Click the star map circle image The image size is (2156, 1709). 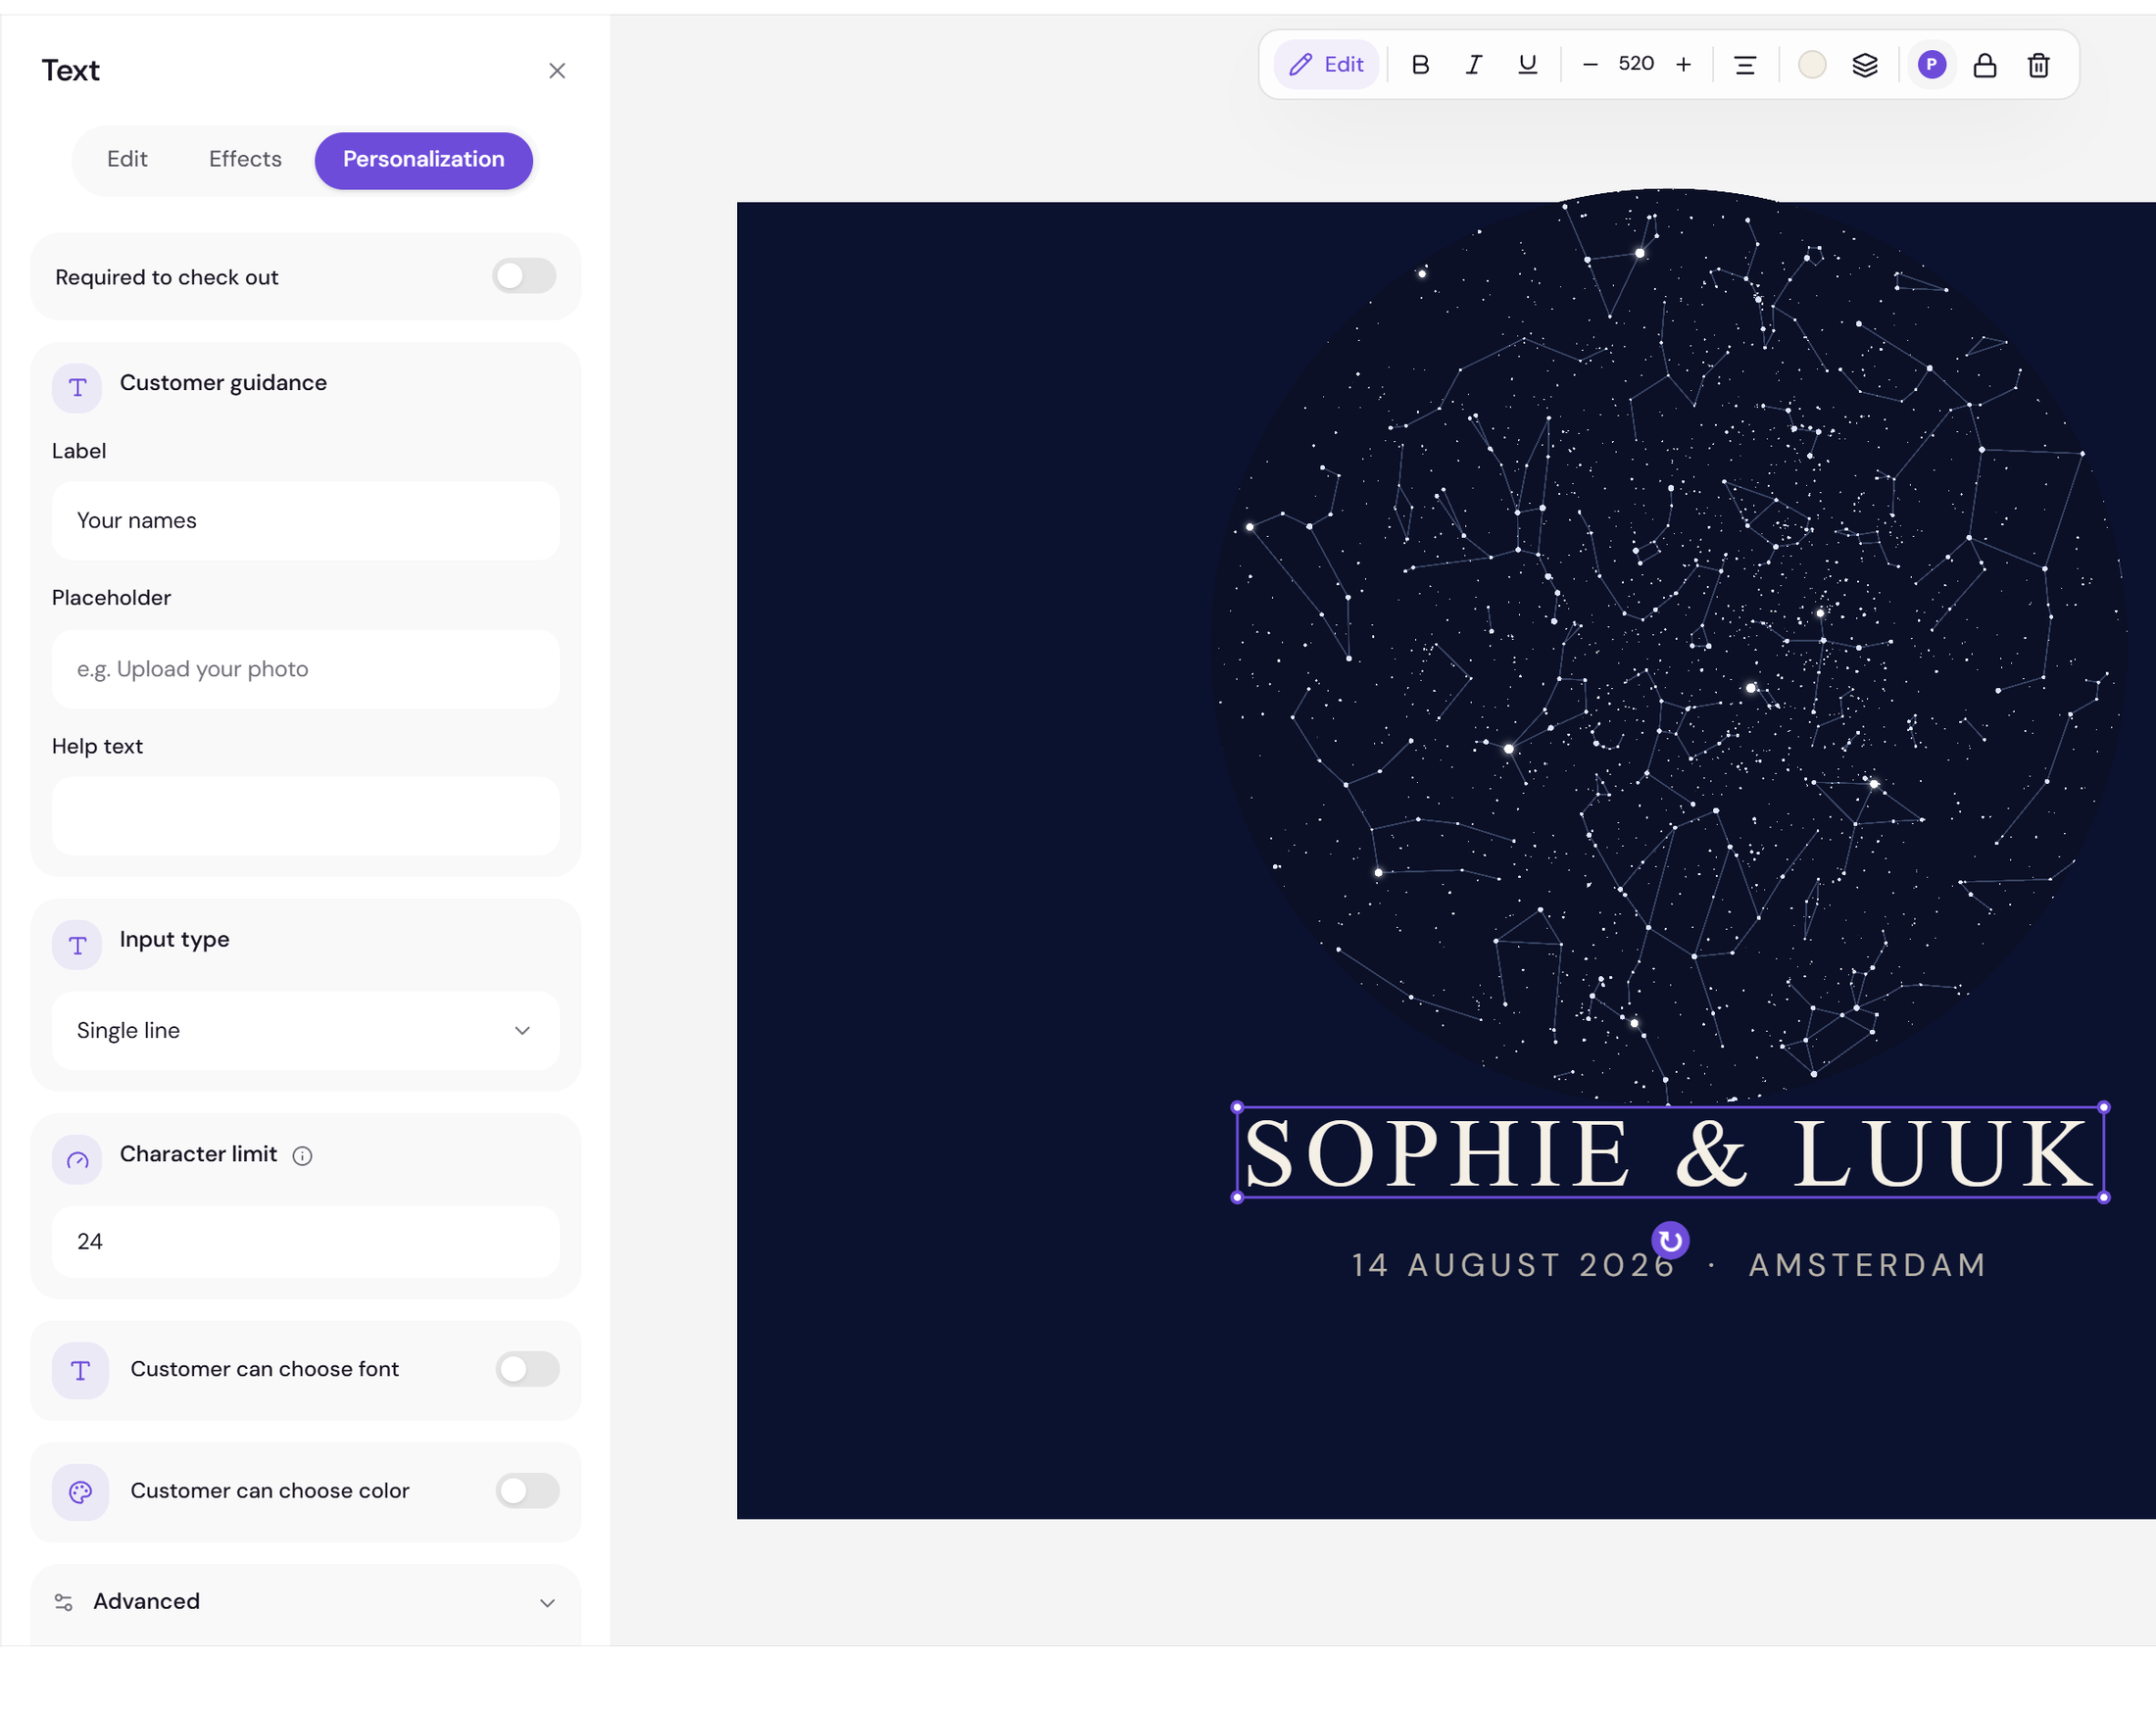click(1667, 645)
